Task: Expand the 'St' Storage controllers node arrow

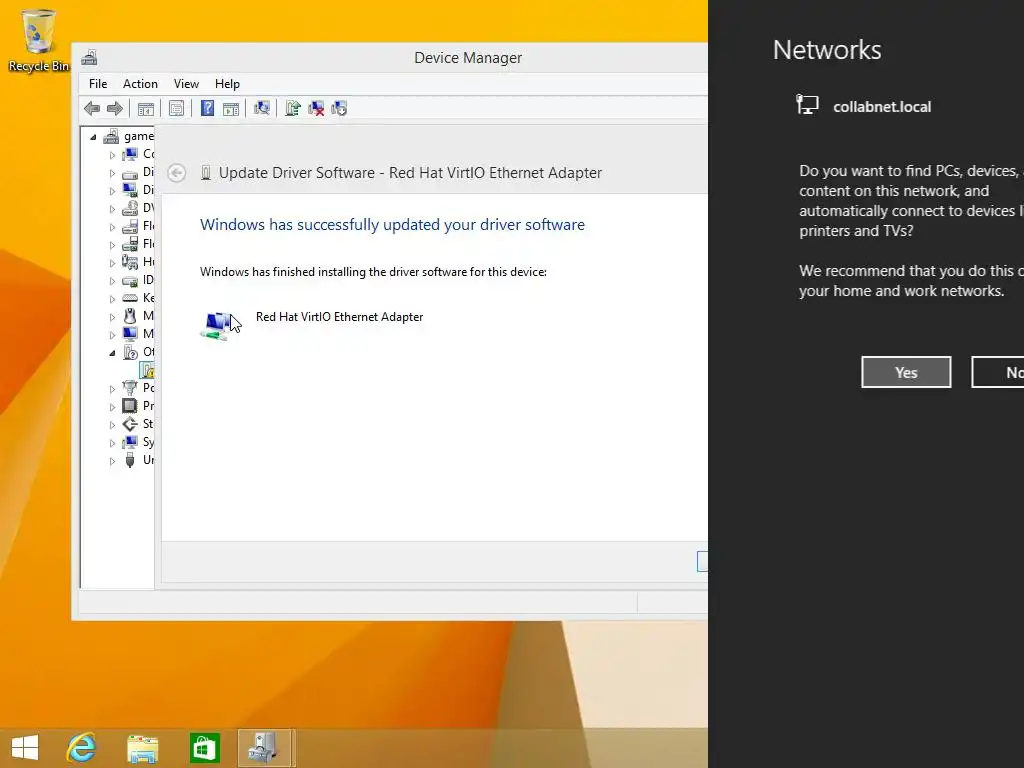Action: point(112,424)
